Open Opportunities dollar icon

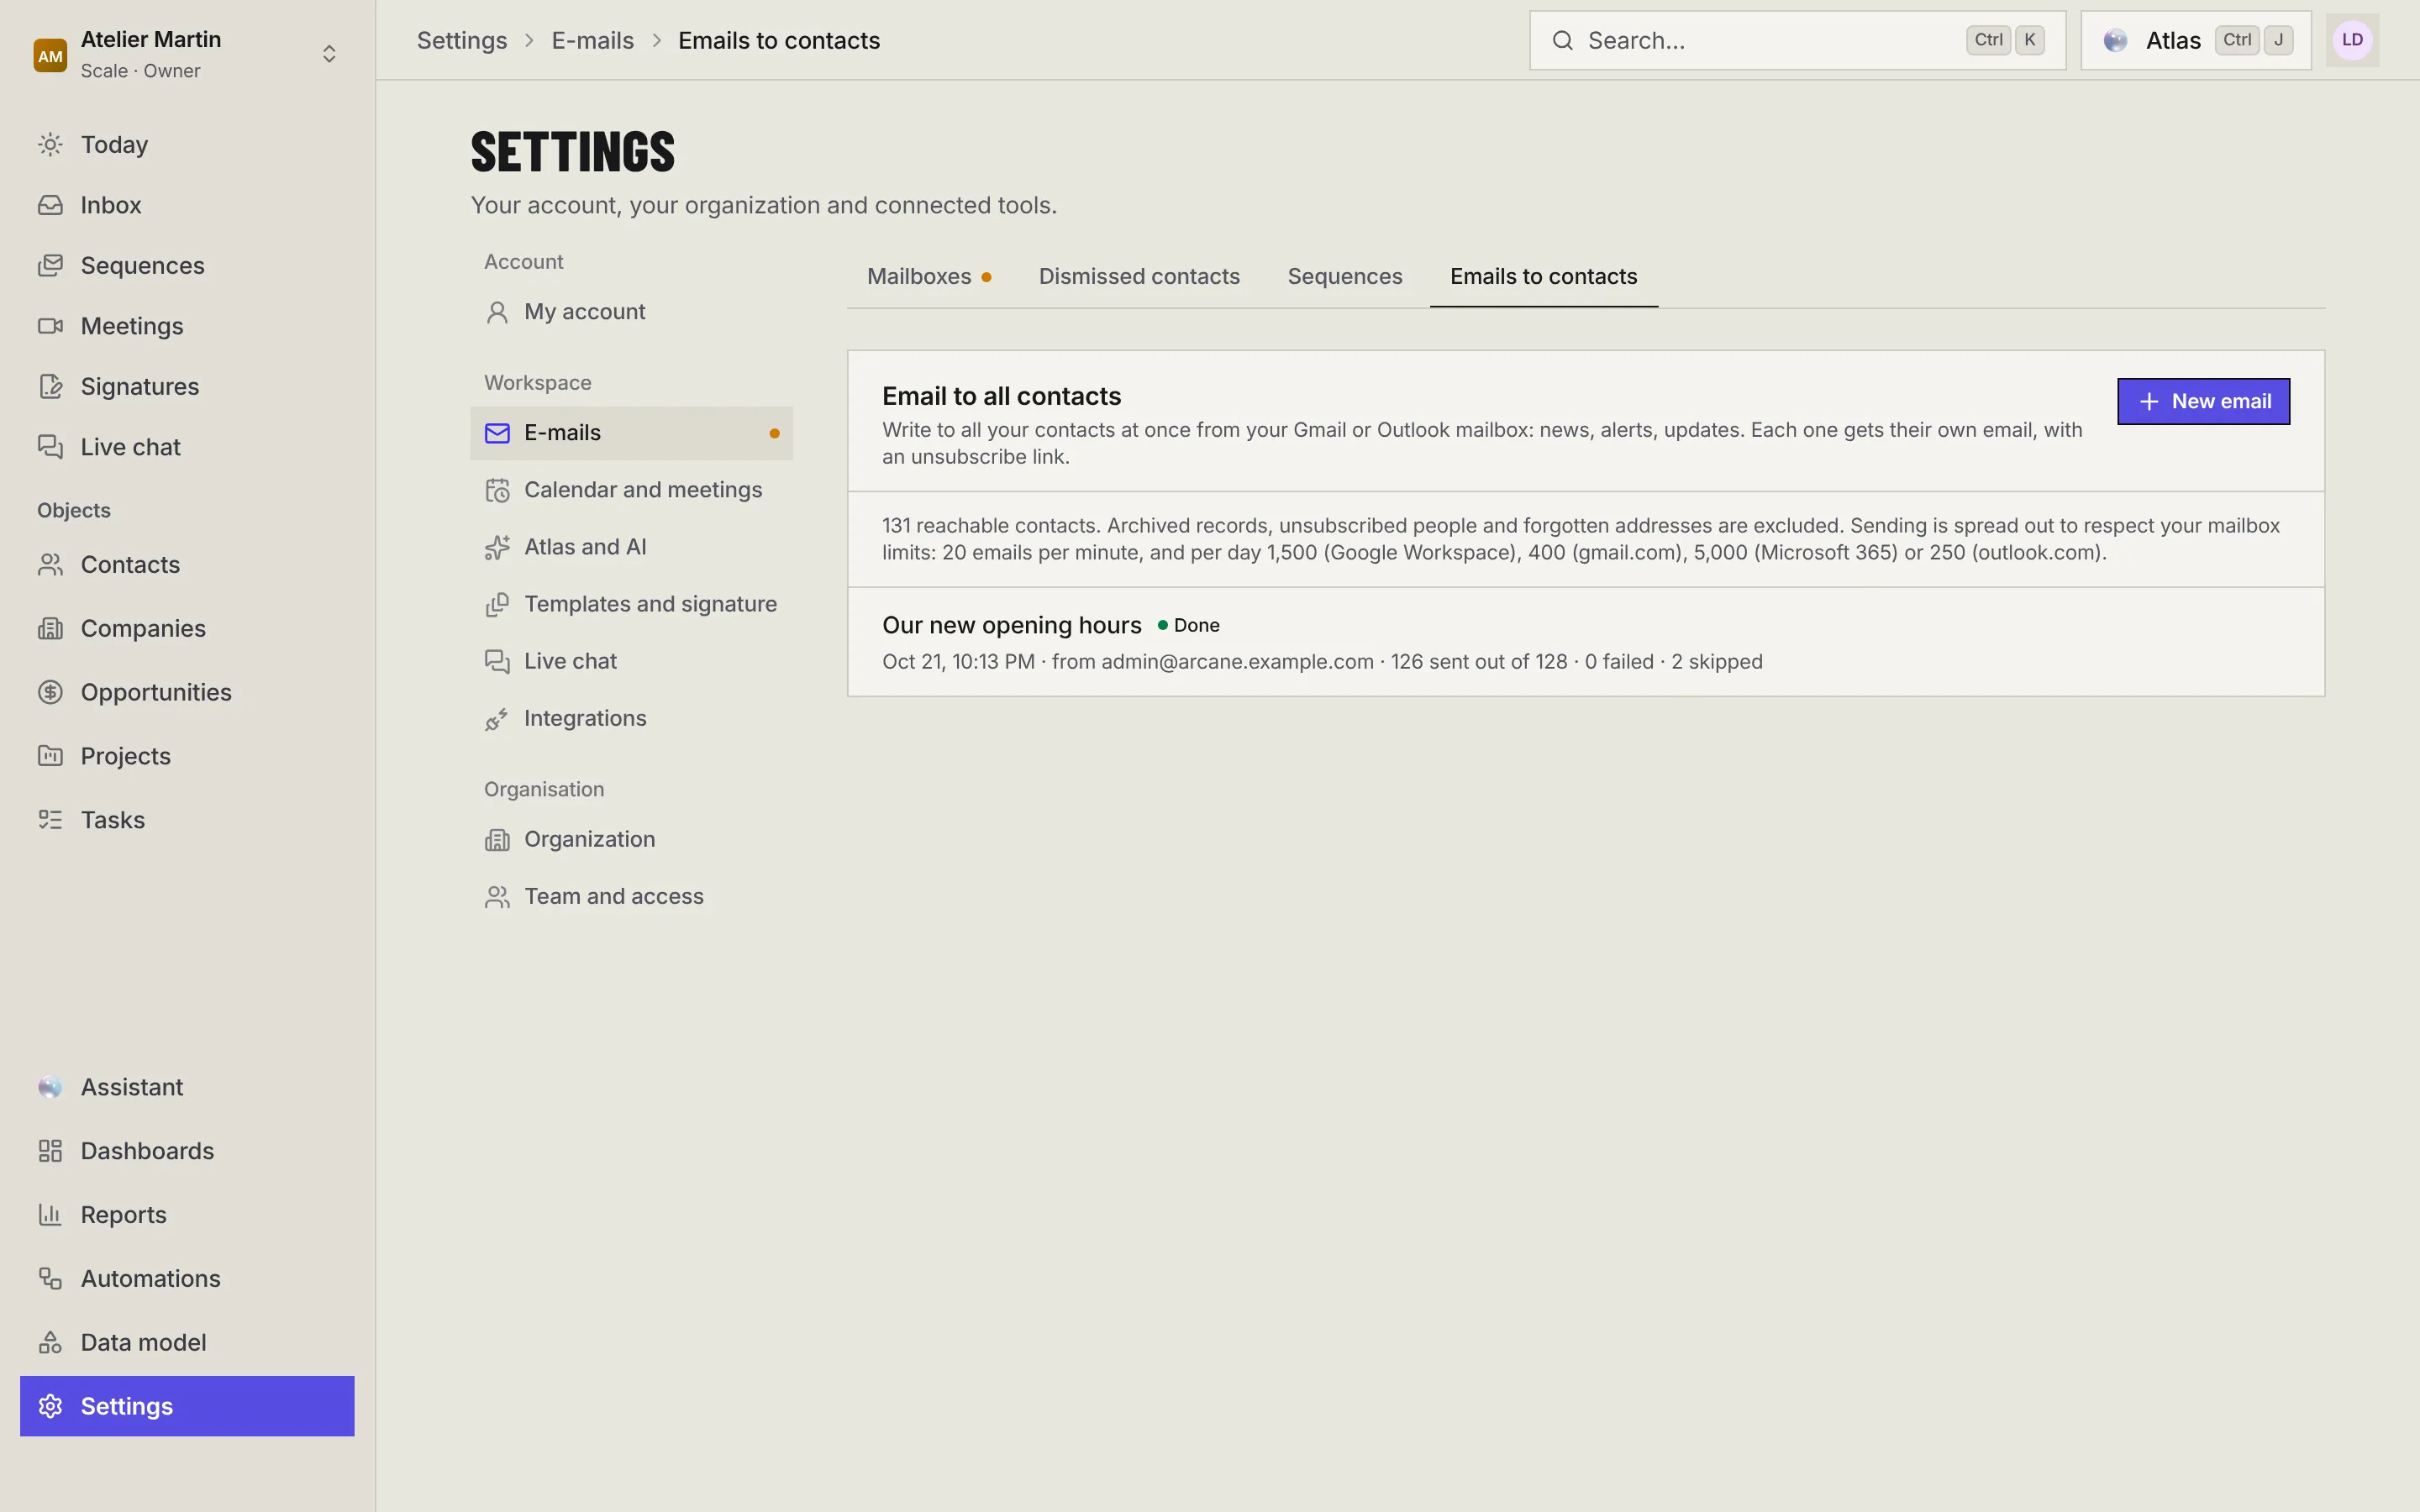50,692
